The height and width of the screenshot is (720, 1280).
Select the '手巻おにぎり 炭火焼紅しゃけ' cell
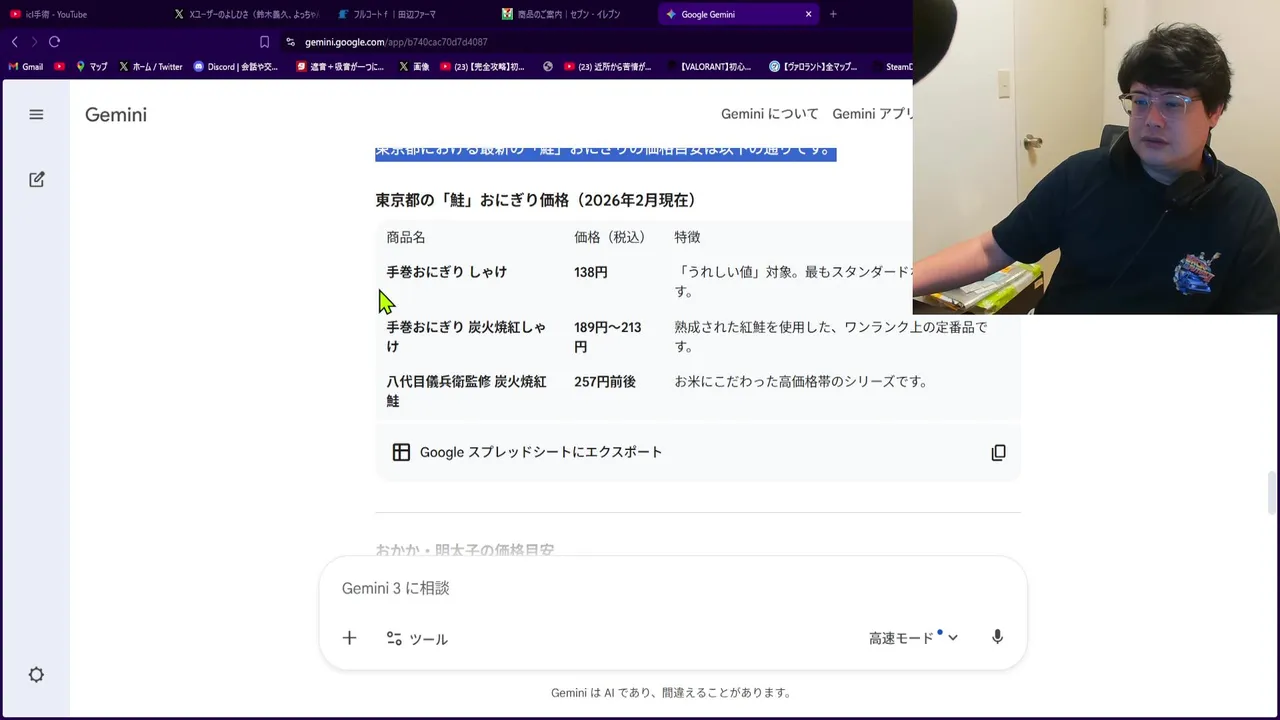pyautogui.click(x=467, y=337)
